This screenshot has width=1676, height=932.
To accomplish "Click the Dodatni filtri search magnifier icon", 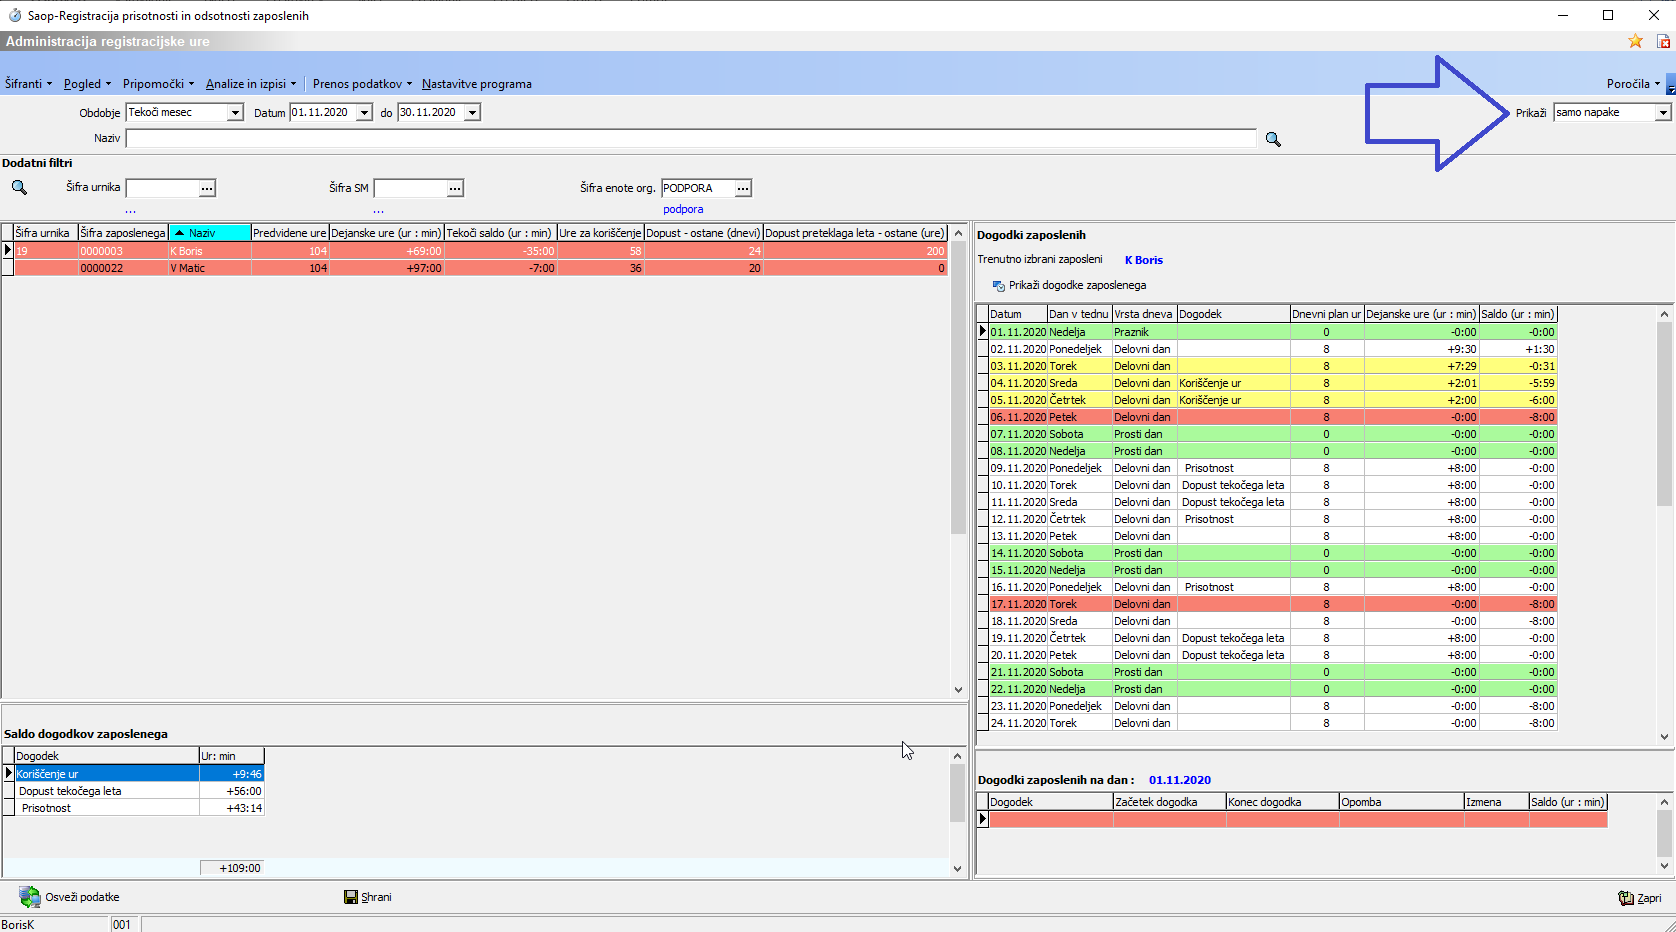I will point(19,187).
